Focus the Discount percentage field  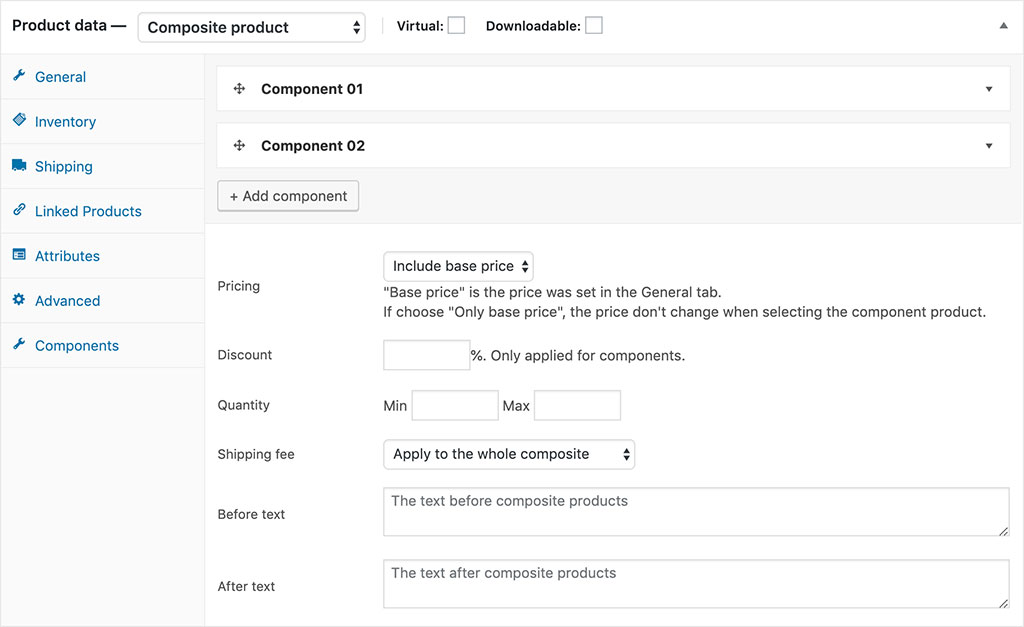[427, 355]
